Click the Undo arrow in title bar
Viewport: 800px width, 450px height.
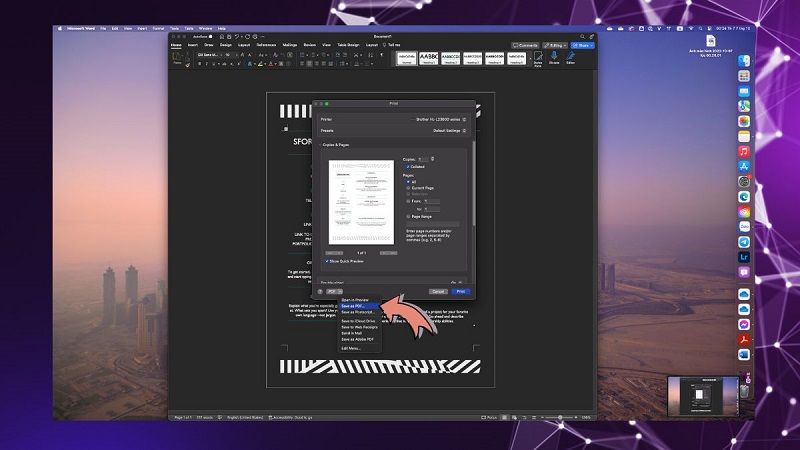(x=237, y=37)
